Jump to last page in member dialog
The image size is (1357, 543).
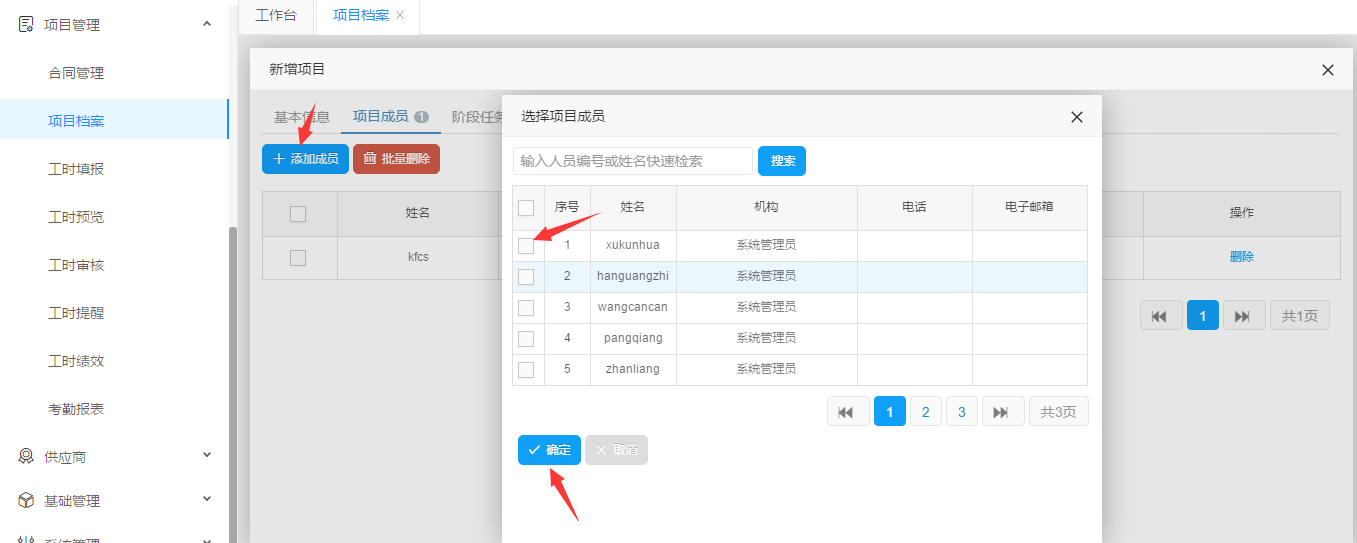1002,412
